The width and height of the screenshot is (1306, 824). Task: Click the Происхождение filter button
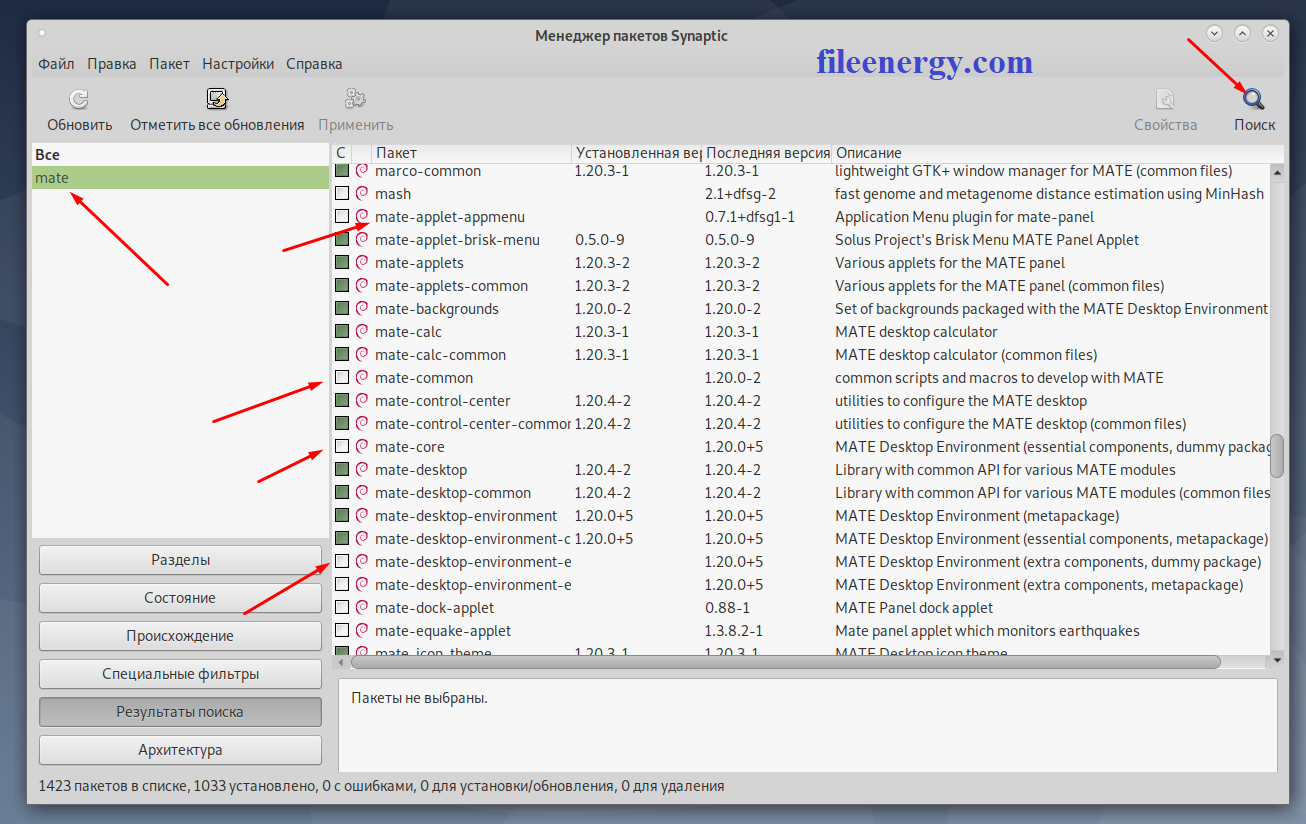(180, 636)
